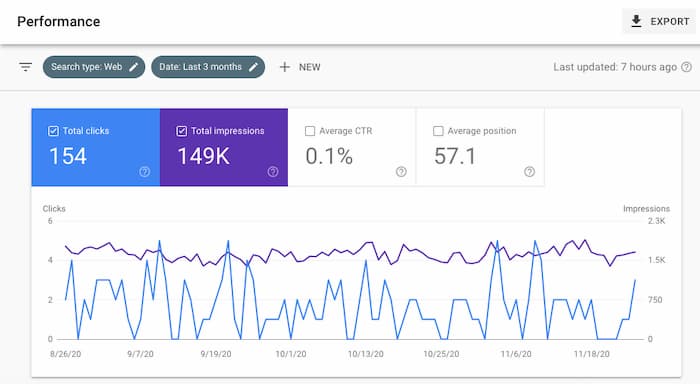This screenshot has width=700, height=384.
Task: Select the Average CTR 0.1% card
Action: click(x=352, y=147)
